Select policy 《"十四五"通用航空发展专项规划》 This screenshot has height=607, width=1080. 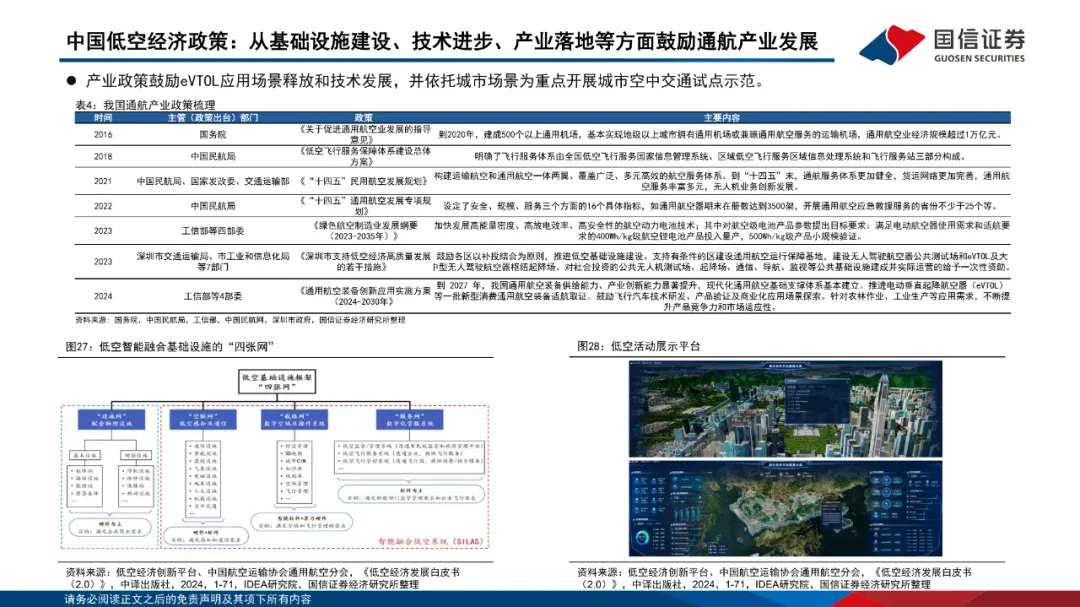click(364, 206)
